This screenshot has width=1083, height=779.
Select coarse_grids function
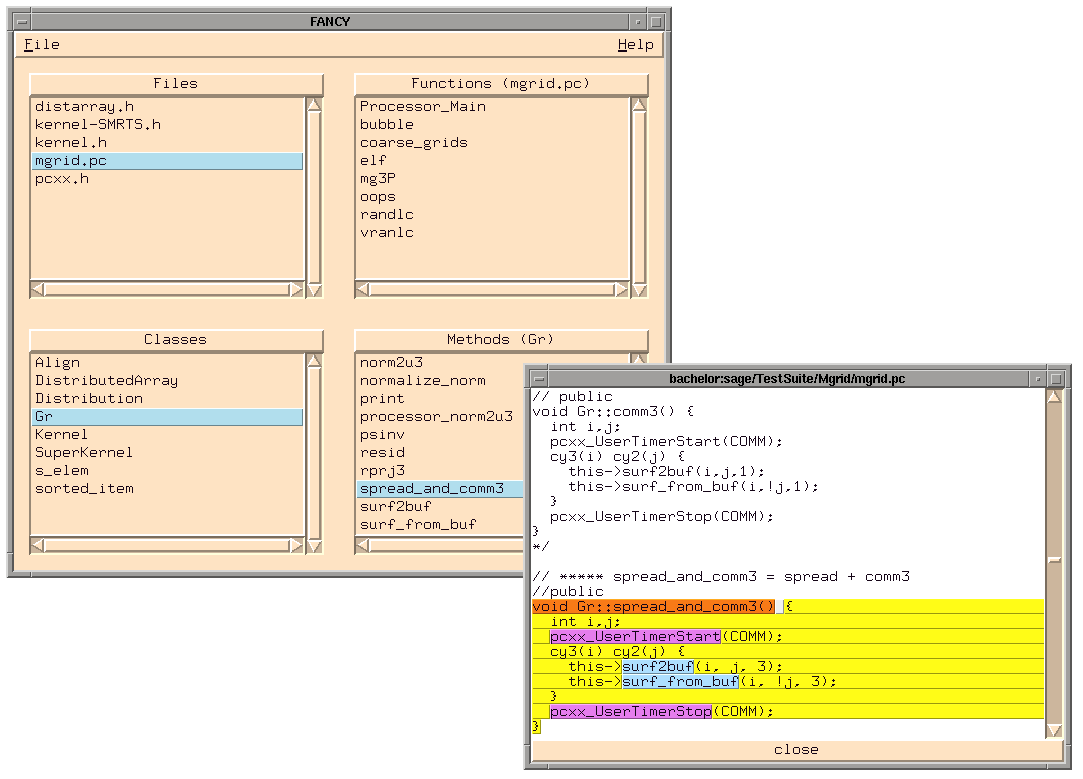coord(492,143)
